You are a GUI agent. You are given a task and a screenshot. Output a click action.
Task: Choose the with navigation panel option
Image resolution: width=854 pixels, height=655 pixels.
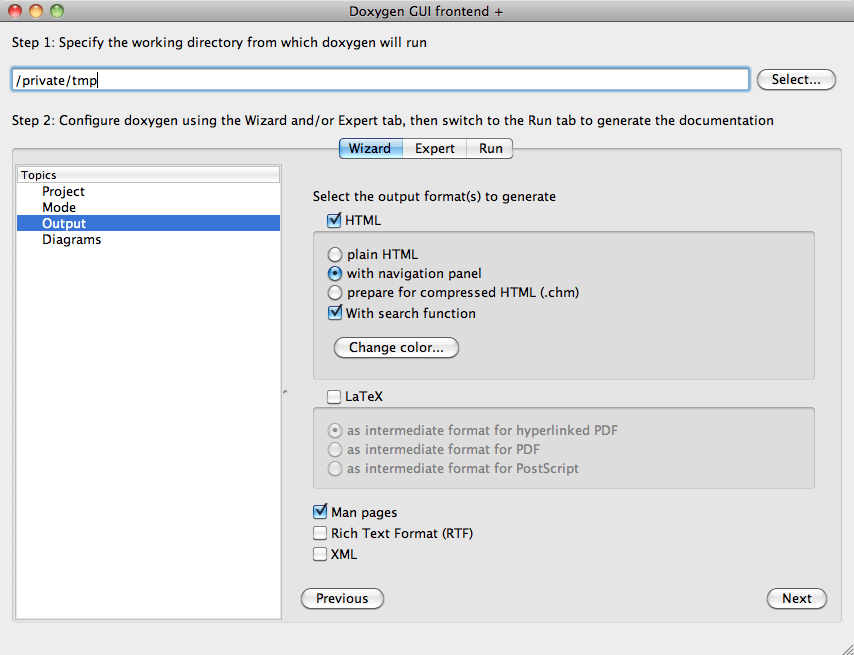[x=334, y=273]
